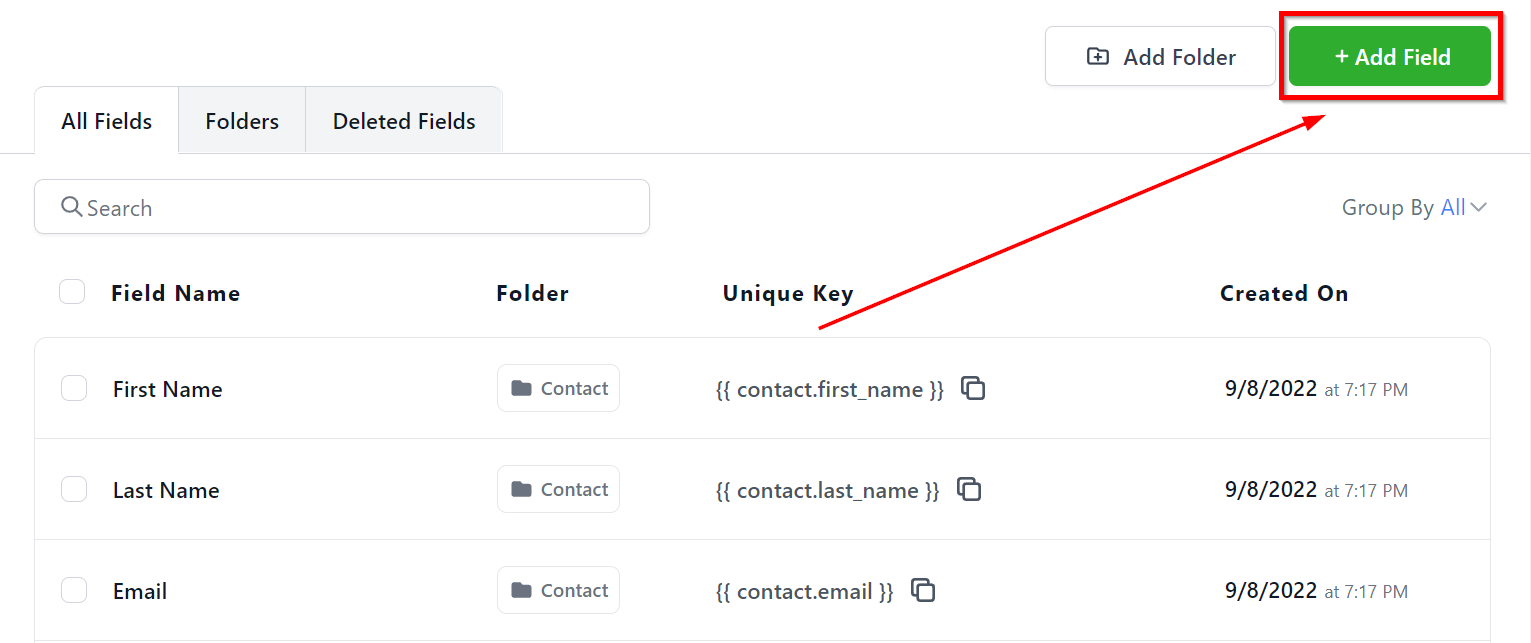The height and width of the screenshot is (643, 1531).
Task: Check the Email row checkbox
Action: [74, 590]
